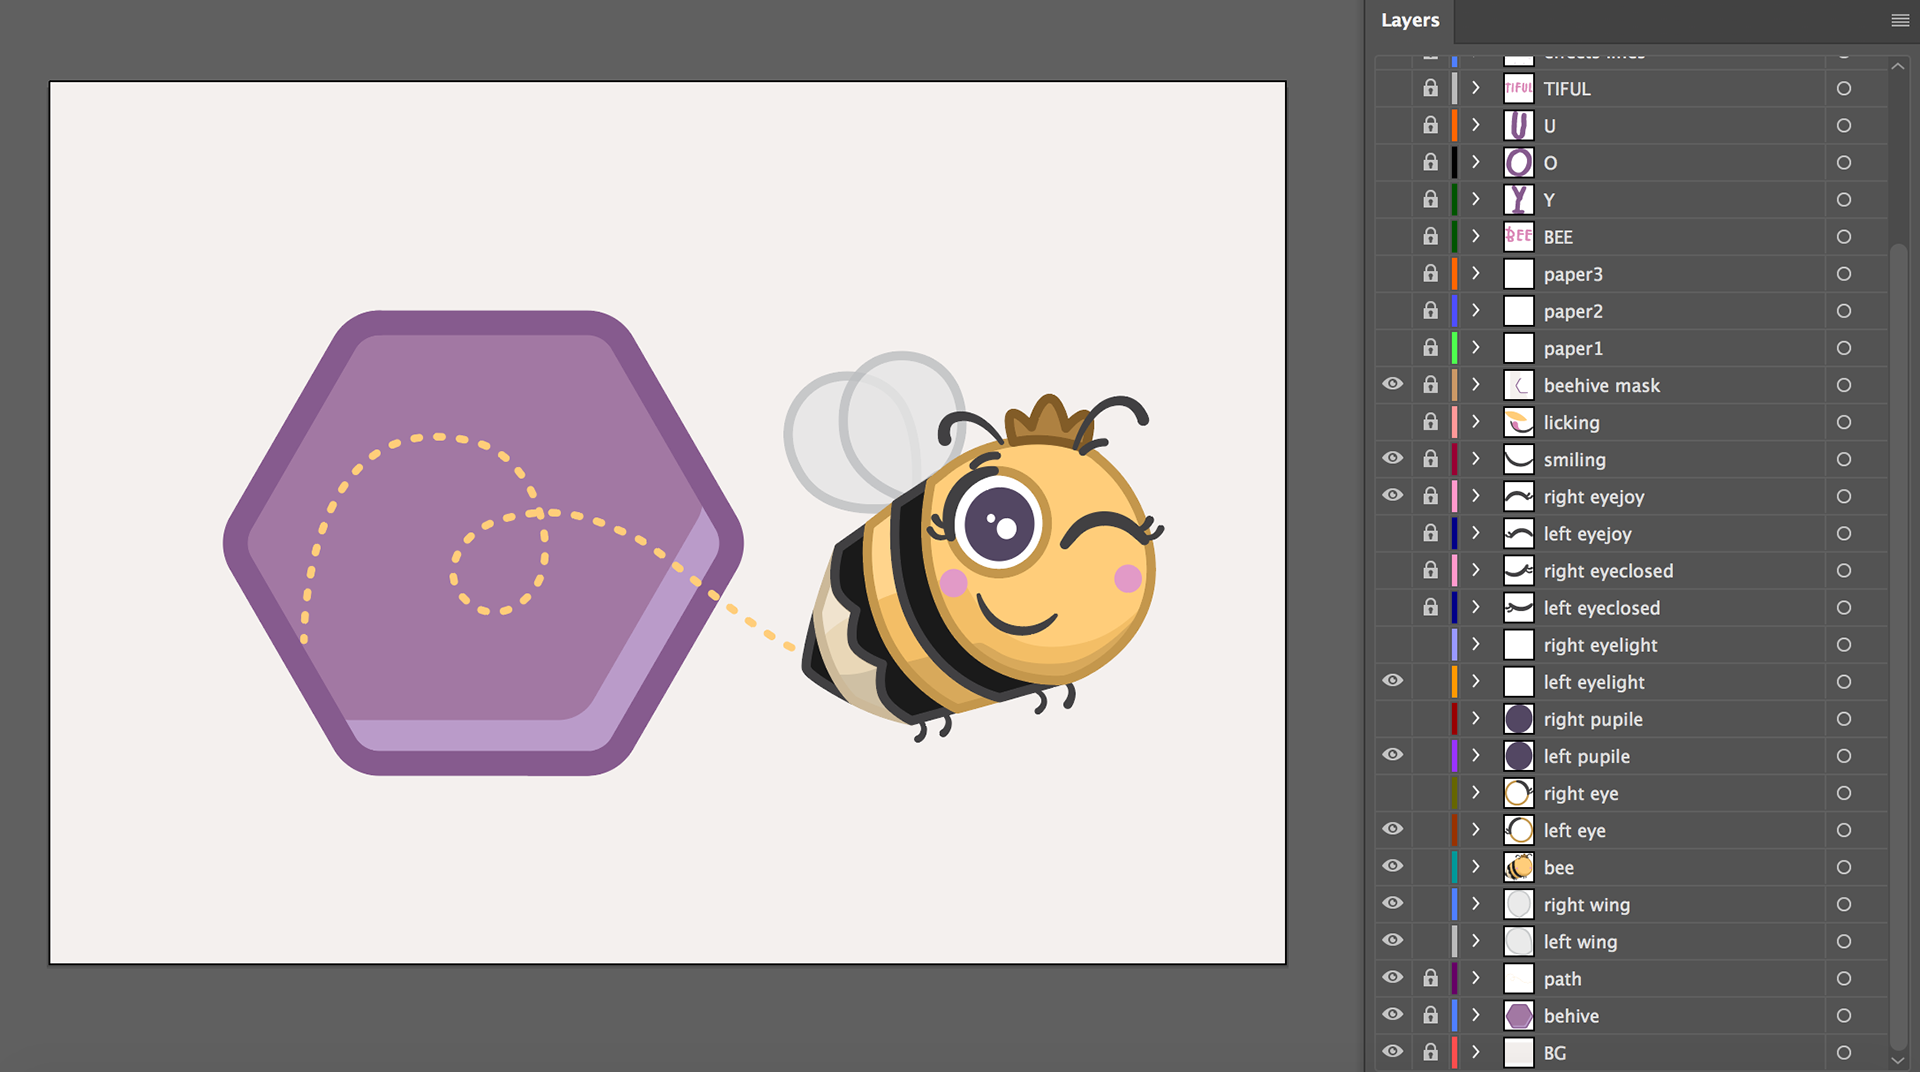Click target circle for left wing layer

tap(1843, 941)
